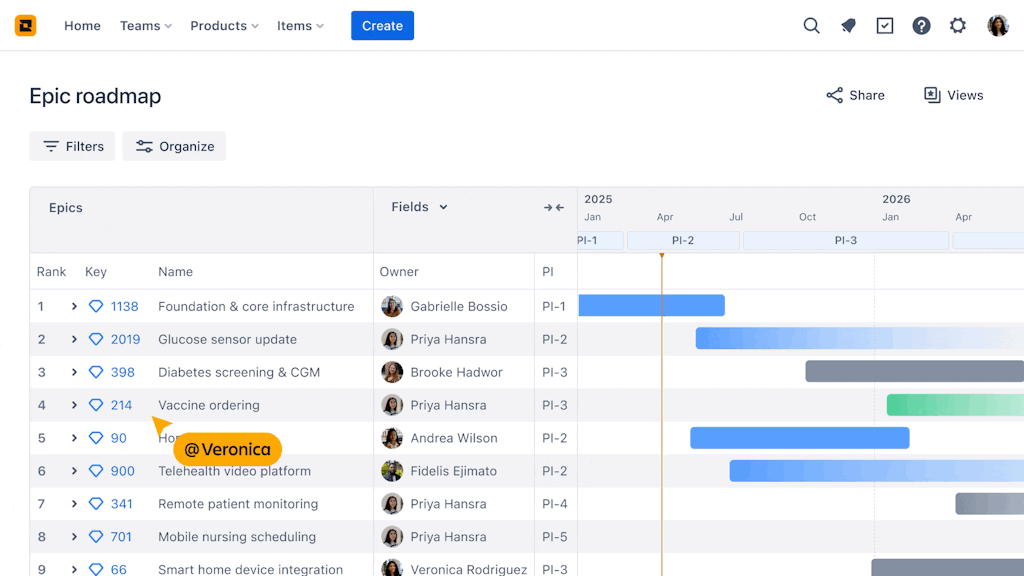Open the Fields dropdown
The width and height of the screenshot is (1024, 576).
pyautogui.click(x=418, y=207)
